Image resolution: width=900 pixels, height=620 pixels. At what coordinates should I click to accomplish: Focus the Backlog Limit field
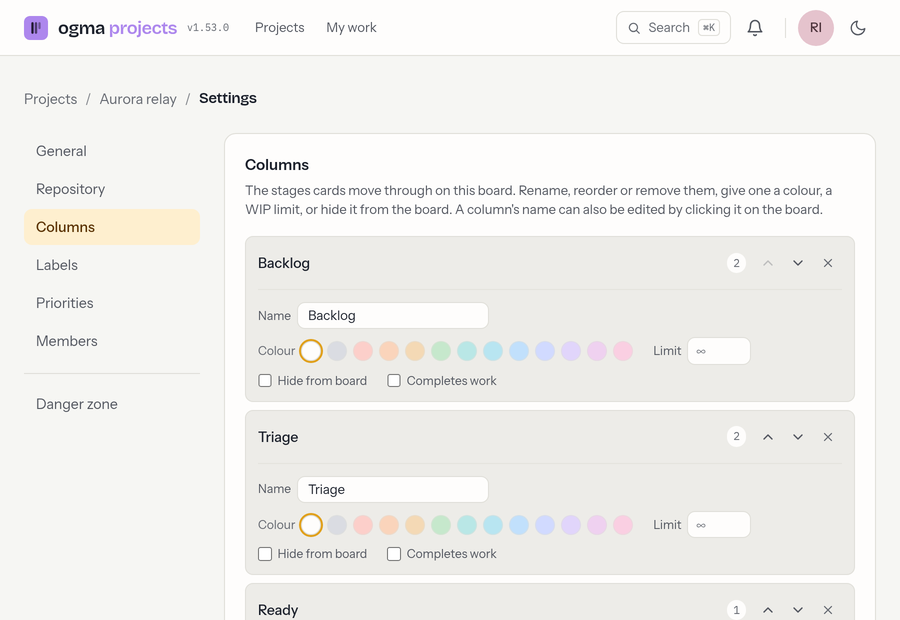719,351
